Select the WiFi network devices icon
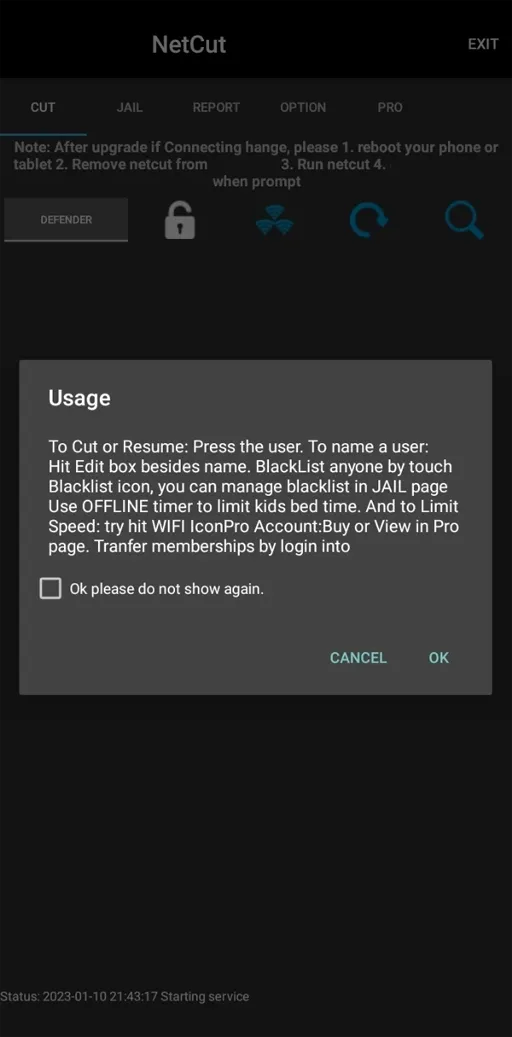The width and height of the screenshot is (512, 1037). 275,220
